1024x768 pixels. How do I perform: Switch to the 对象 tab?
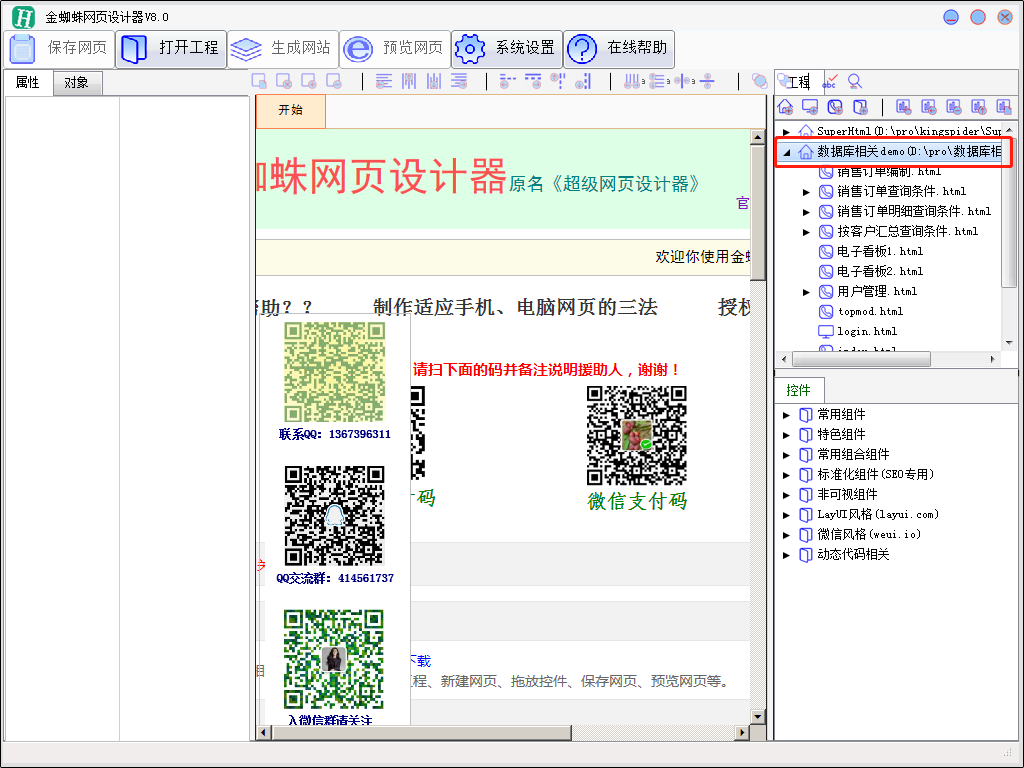(77, 83)
